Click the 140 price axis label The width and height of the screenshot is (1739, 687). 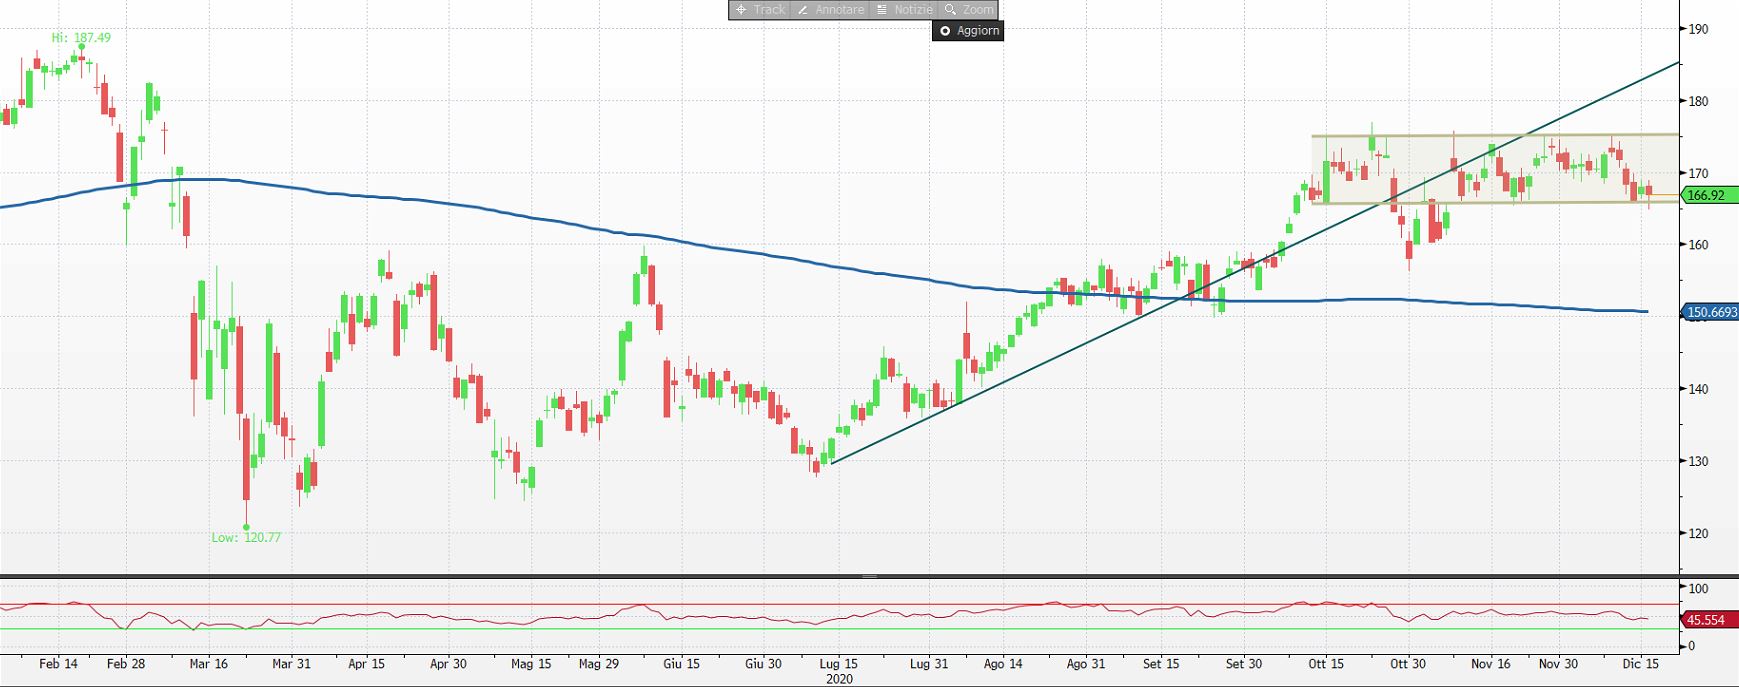(1697, 389)
